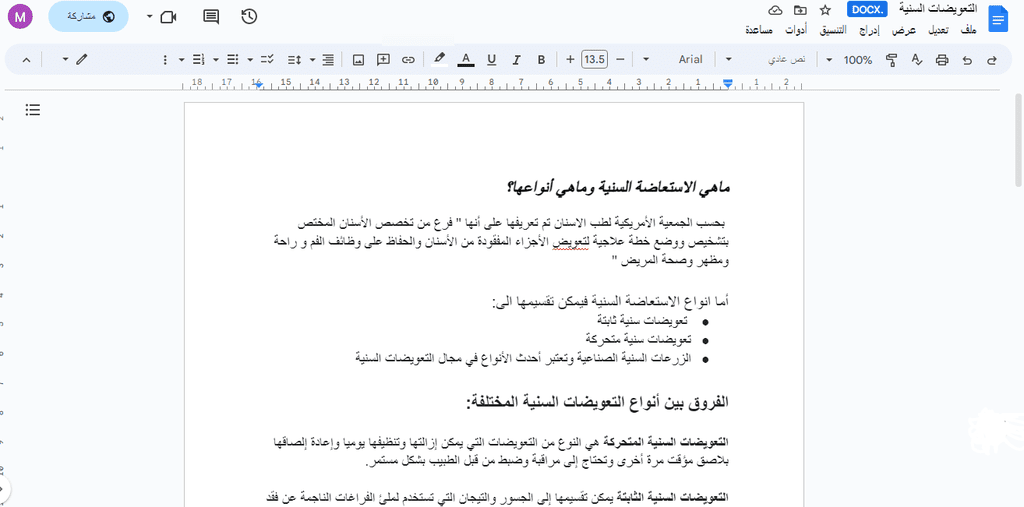Toggle underline formatting
Screen dimensions: 1024x507
coord(491,60)
